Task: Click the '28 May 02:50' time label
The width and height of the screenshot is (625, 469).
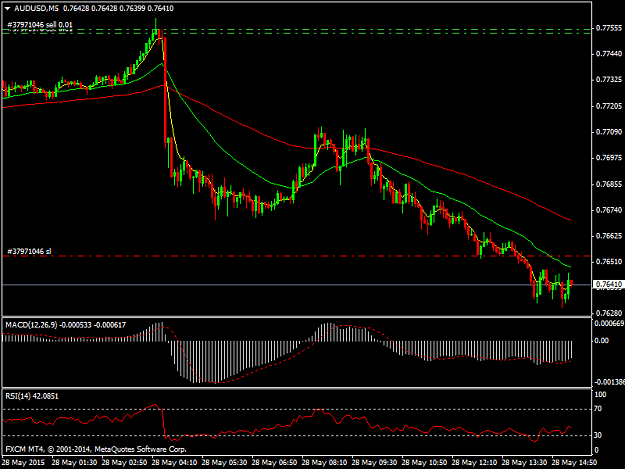Action: tap(124, 463)
